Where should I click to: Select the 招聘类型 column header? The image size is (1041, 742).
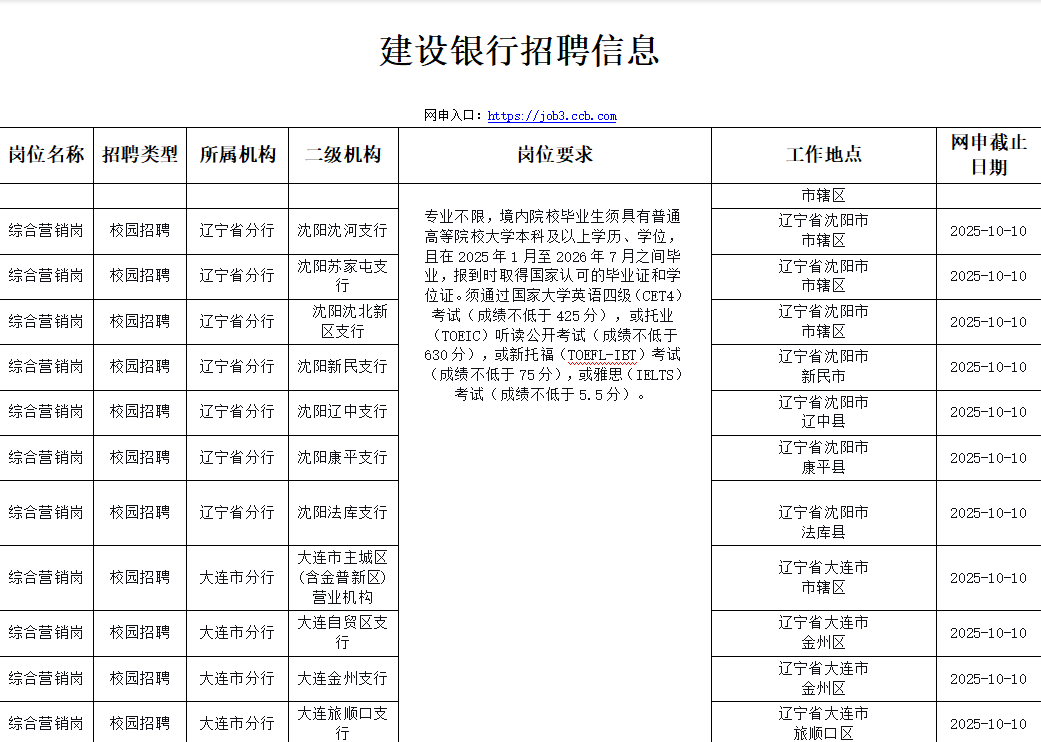[140, 155]
